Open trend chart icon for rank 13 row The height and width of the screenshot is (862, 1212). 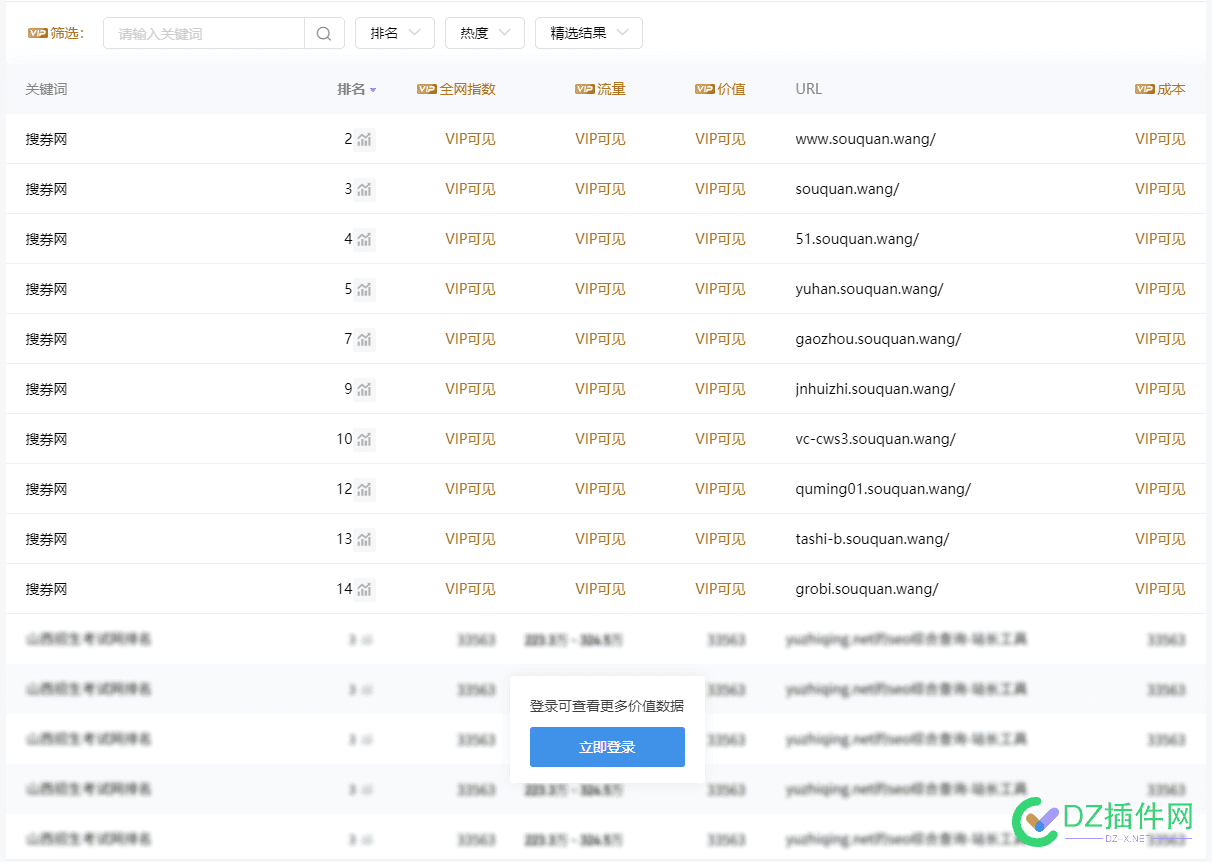coord(365,539)
